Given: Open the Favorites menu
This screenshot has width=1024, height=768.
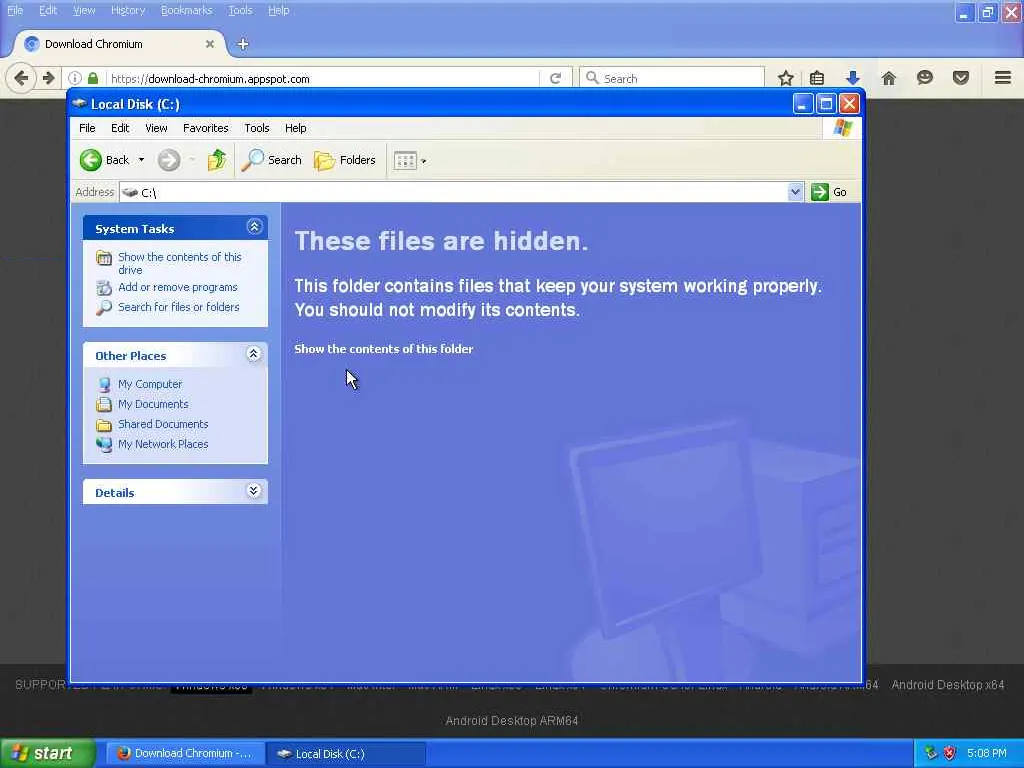Looking at the screenshot, I should [206, 128].
